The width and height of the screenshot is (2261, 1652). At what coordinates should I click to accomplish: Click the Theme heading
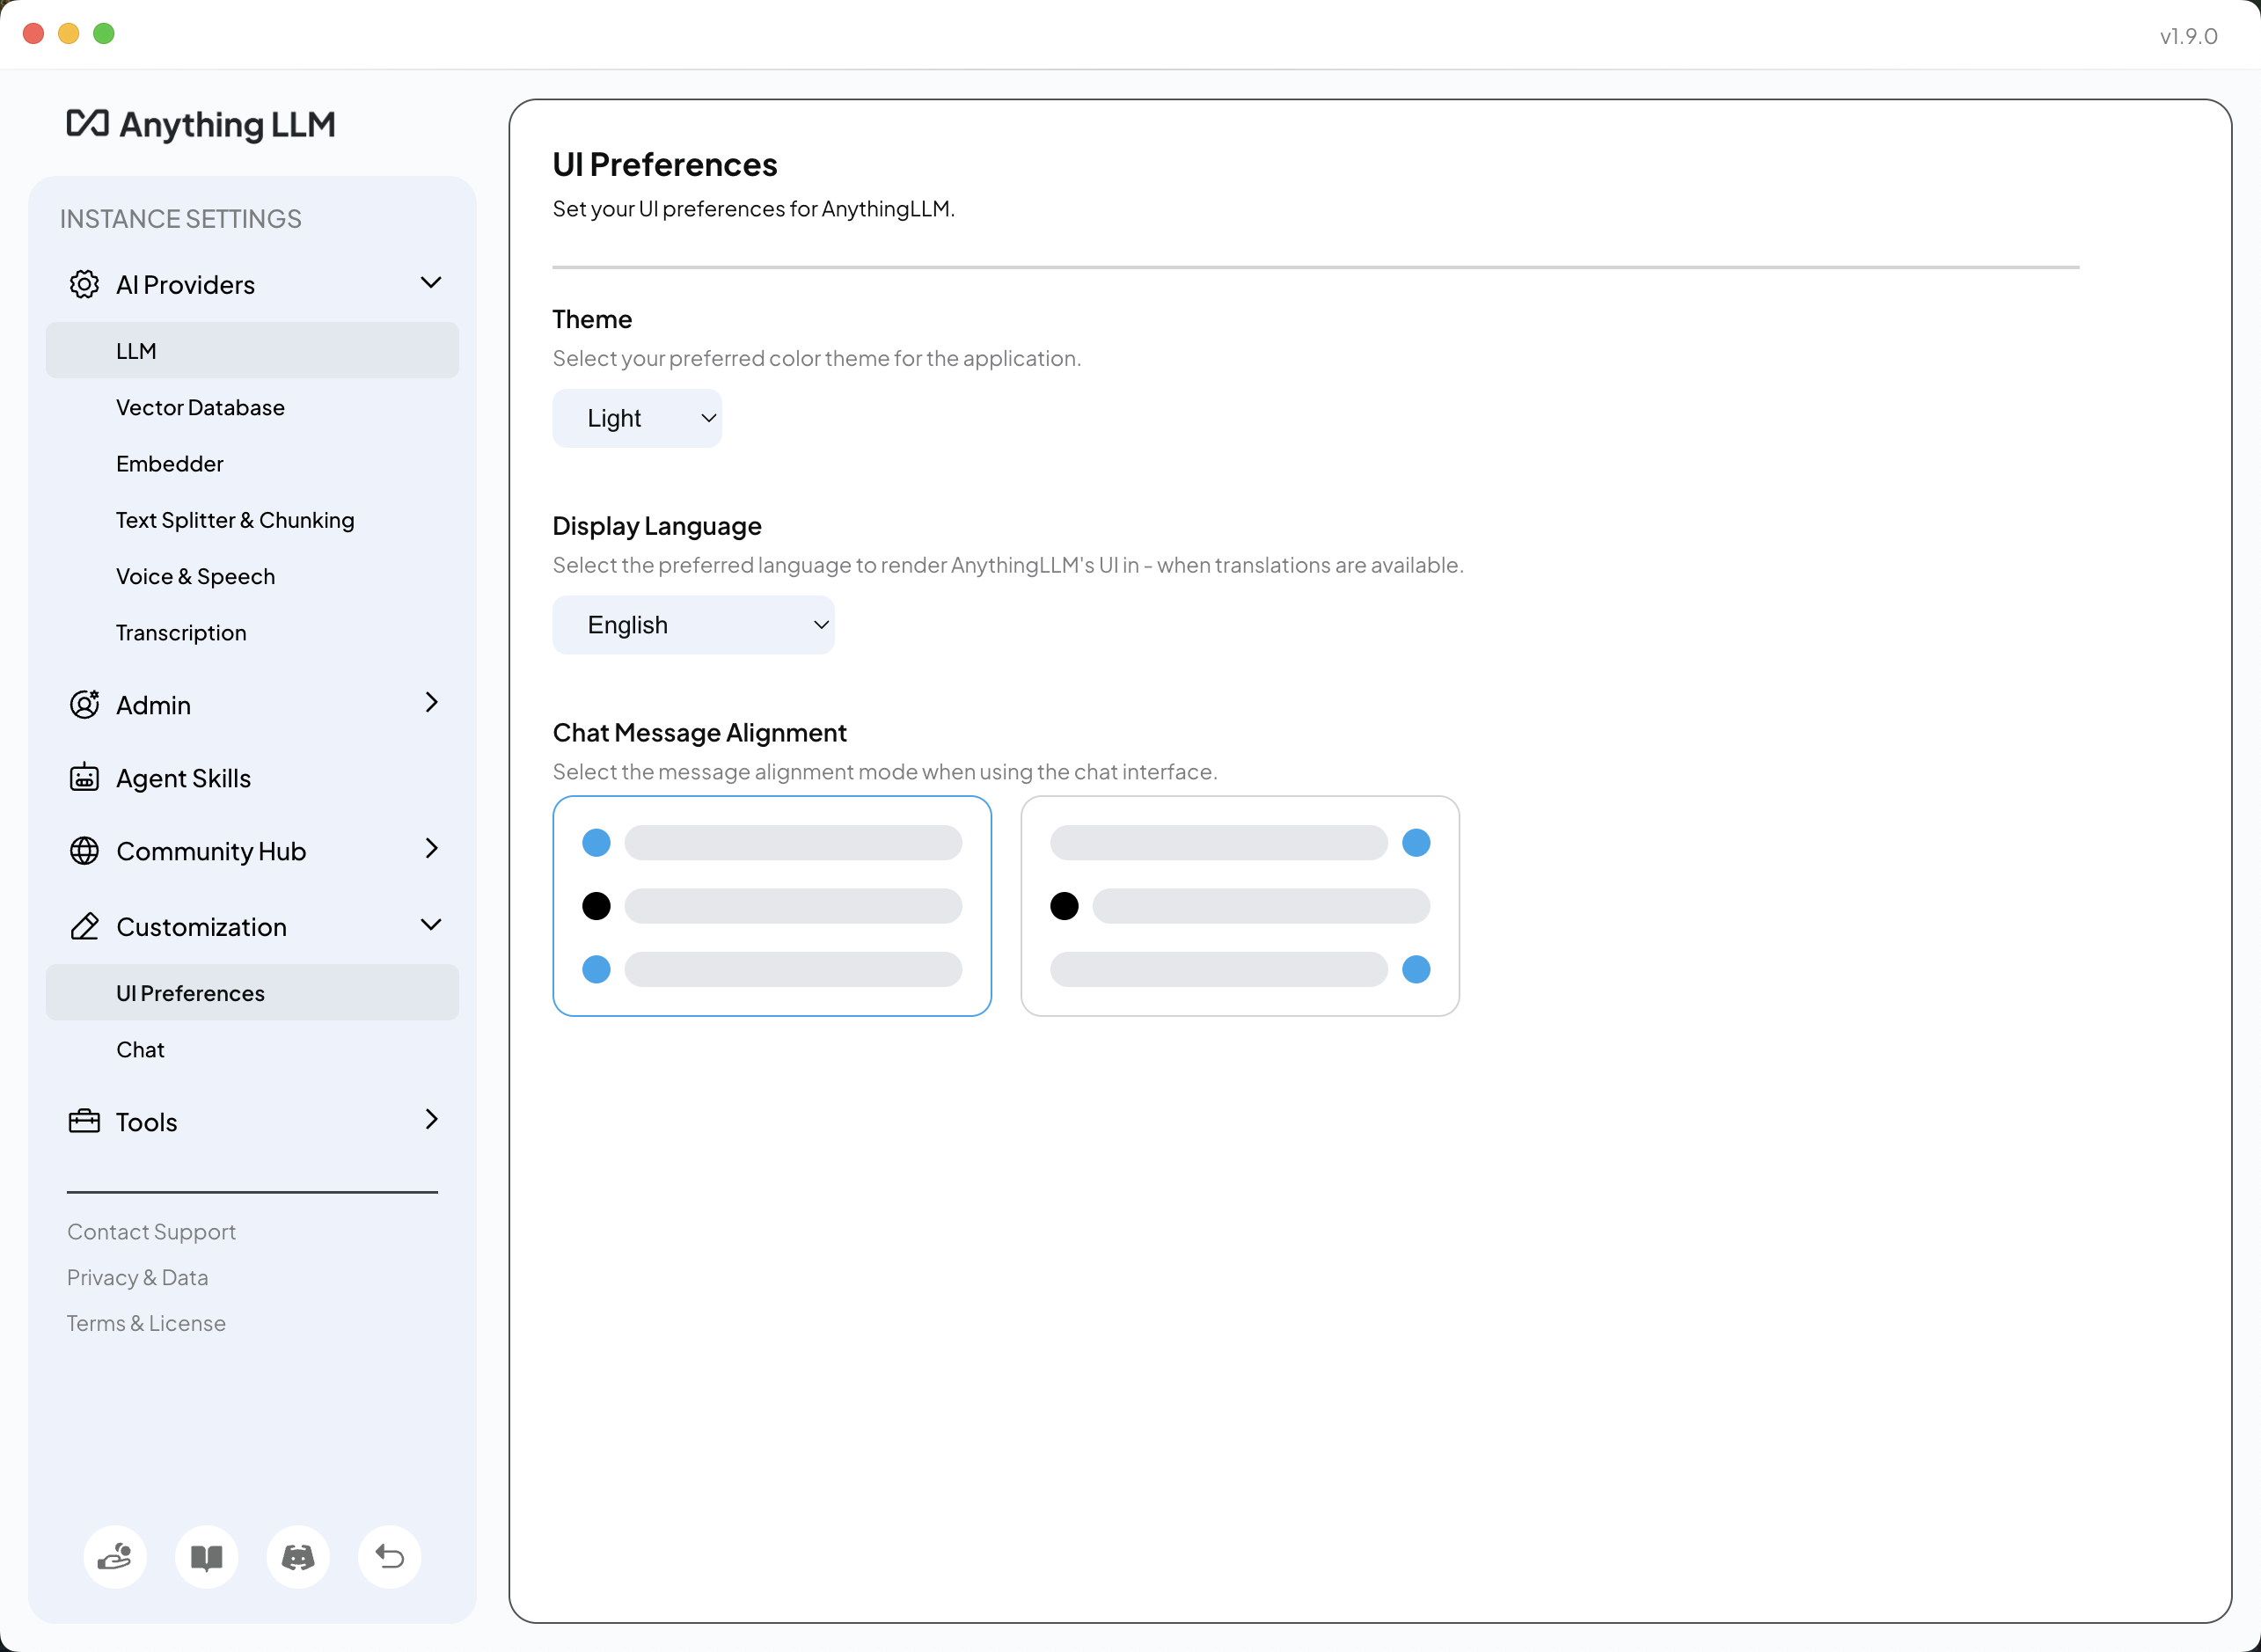click(x=592, y=319)
